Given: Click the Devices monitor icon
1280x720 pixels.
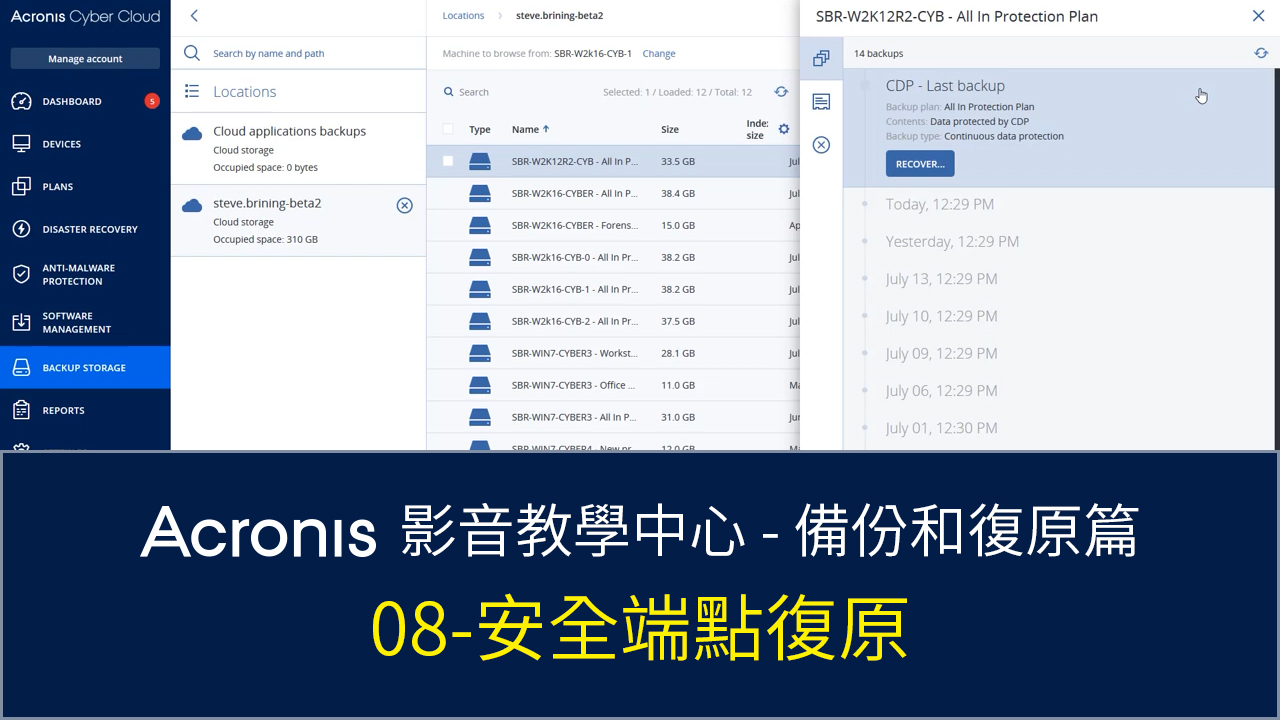Looking at the screenshot, I should [21, 144].
